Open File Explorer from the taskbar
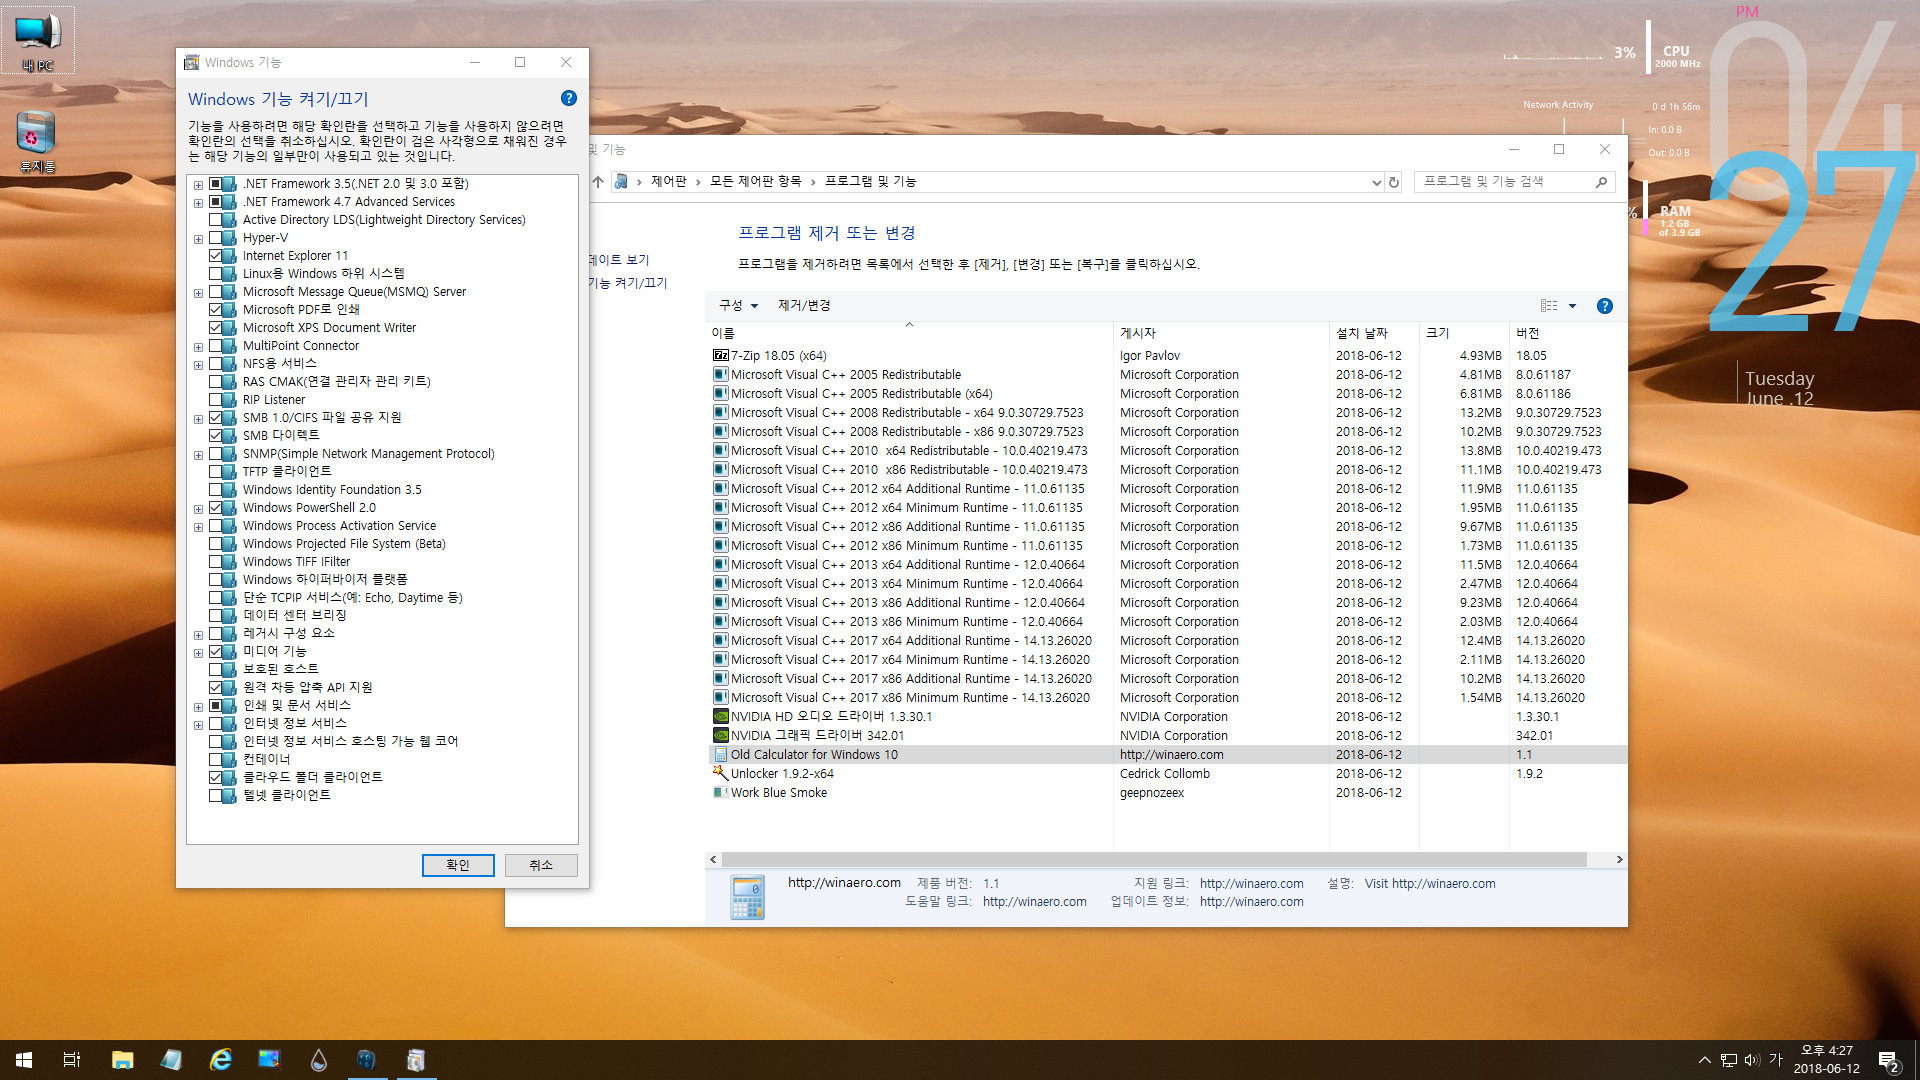This screenshot has height=1080, width=1920. pos(122,1060)
